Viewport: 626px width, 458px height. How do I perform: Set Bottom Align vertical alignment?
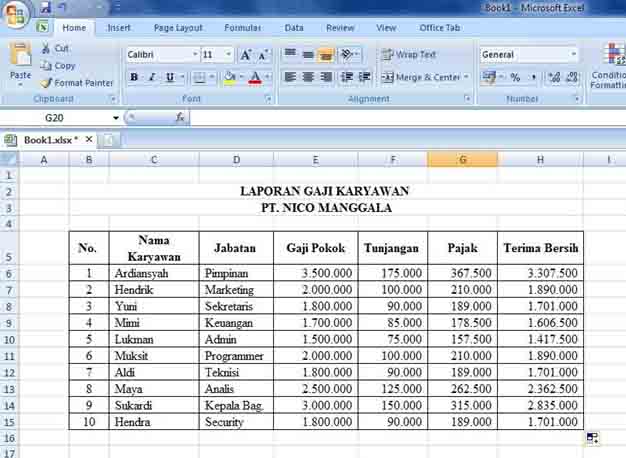[325, 55]
